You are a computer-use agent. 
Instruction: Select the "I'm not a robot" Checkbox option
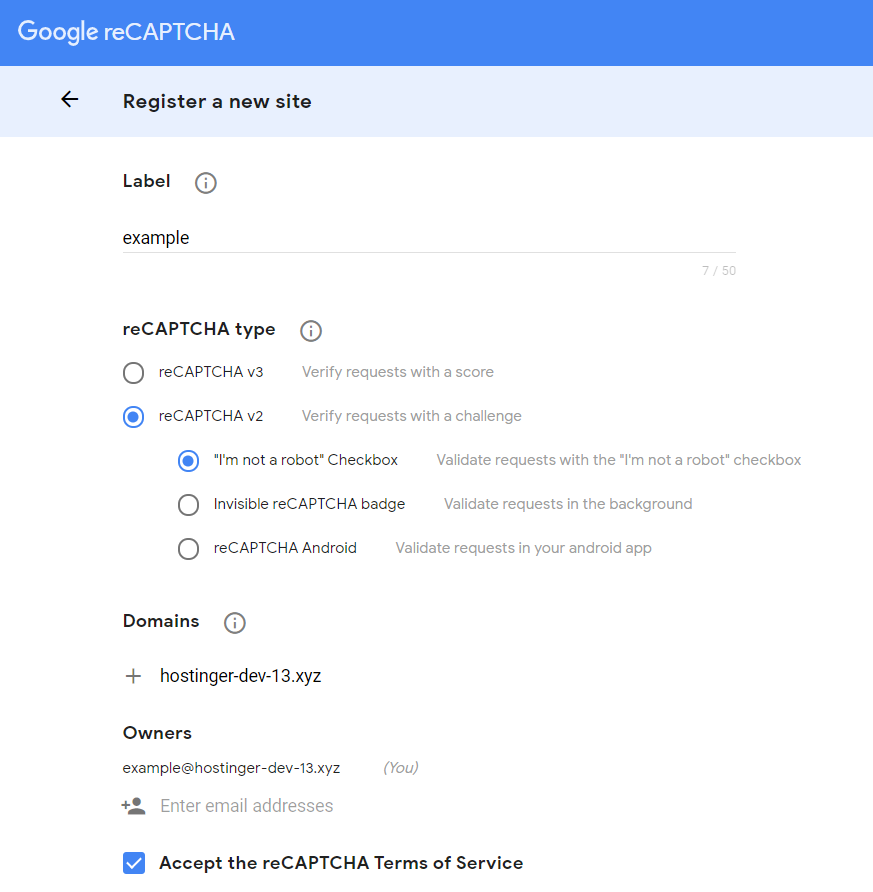click(188, 460)
